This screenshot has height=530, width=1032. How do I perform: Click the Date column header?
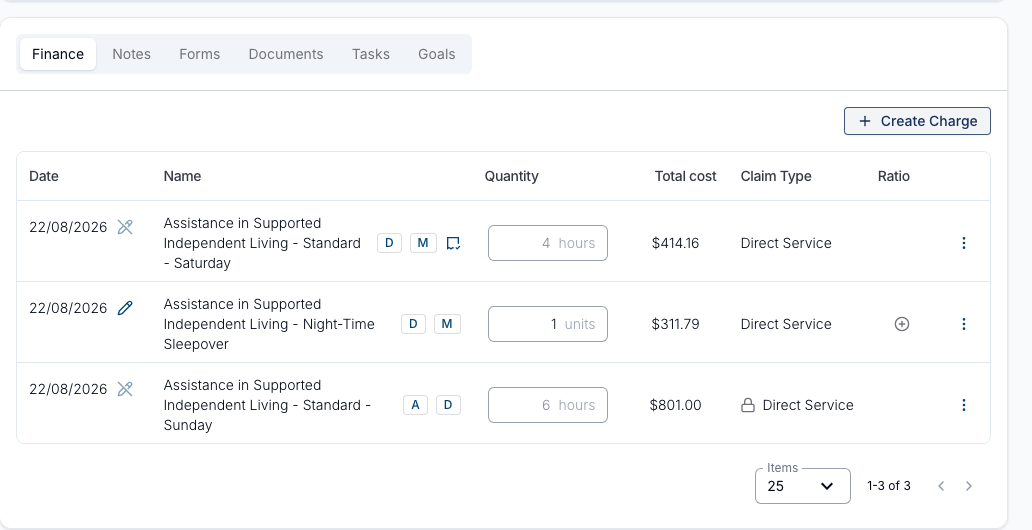(x=44, y=176)
